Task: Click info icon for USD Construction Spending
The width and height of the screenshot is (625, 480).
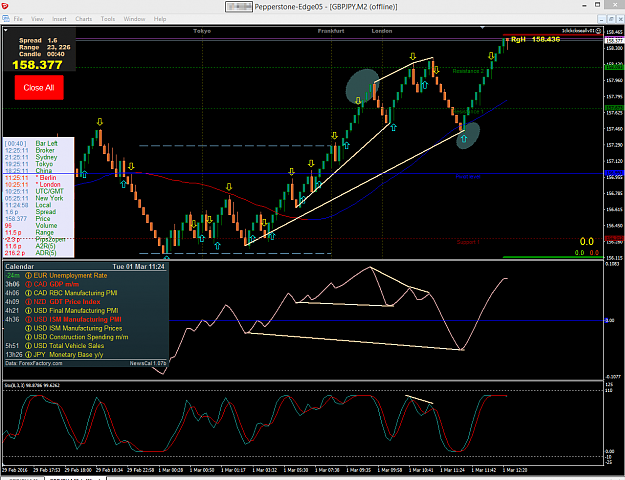Action: click(x=28, y=337)
